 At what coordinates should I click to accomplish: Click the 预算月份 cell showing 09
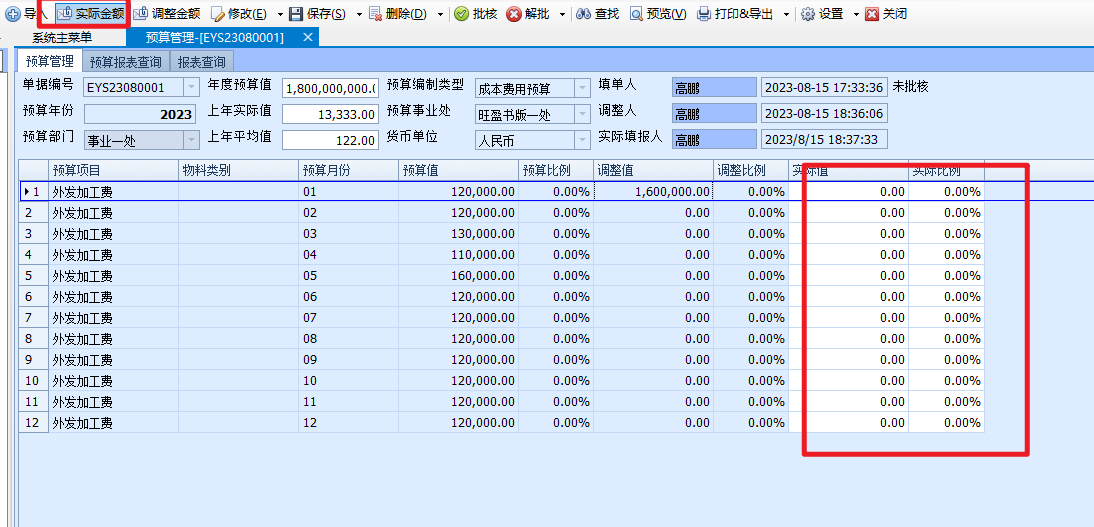pos(348,359)
